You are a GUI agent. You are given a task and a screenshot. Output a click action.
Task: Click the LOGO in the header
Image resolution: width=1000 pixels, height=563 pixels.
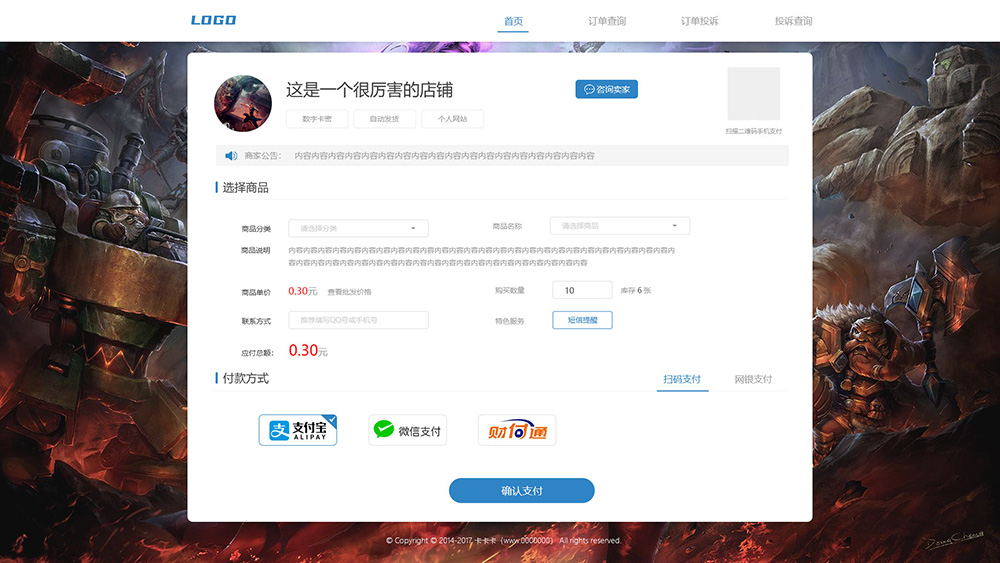(214, 20)
